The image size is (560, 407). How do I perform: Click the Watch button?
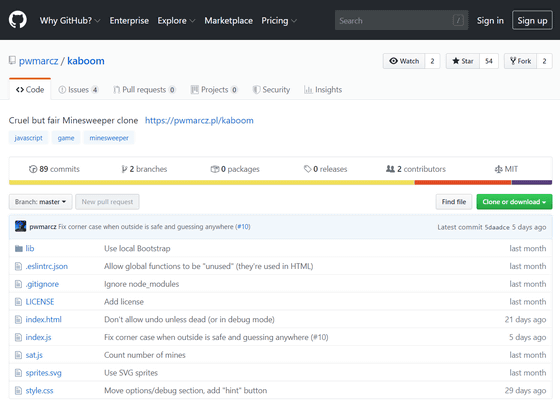click(404, 61)
